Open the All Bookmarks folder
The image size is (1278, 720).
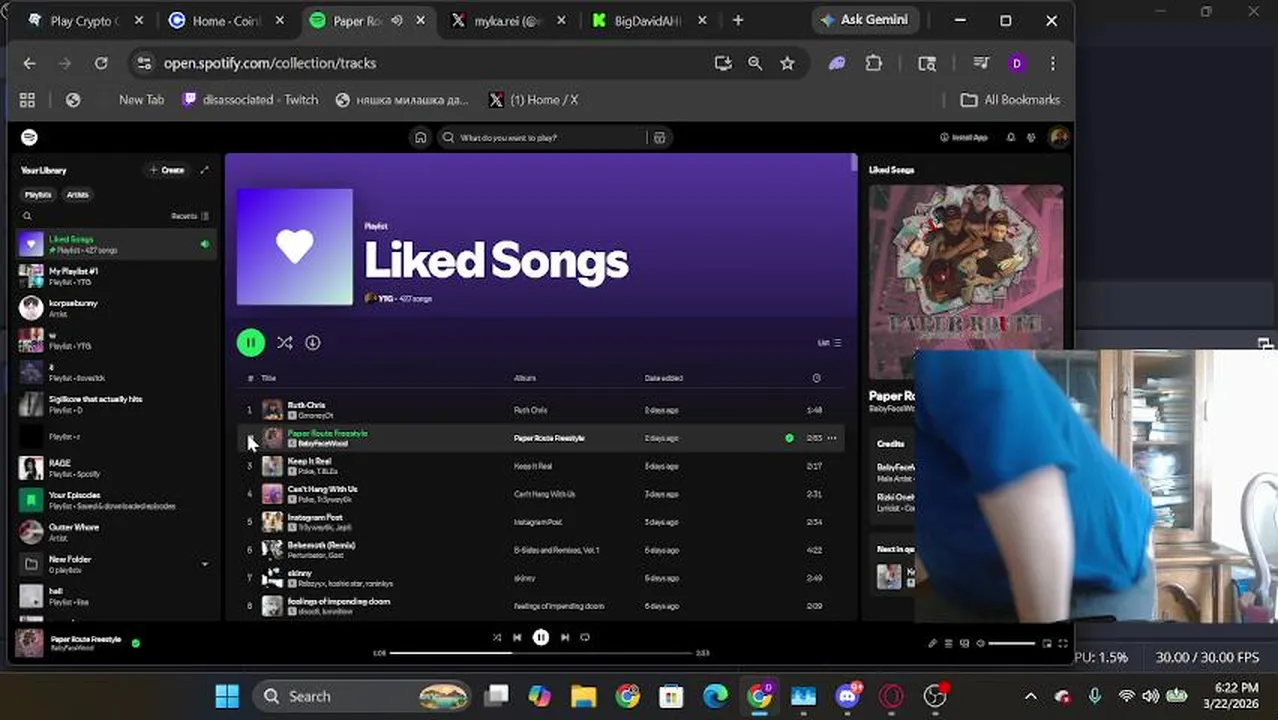point(1010,100)
